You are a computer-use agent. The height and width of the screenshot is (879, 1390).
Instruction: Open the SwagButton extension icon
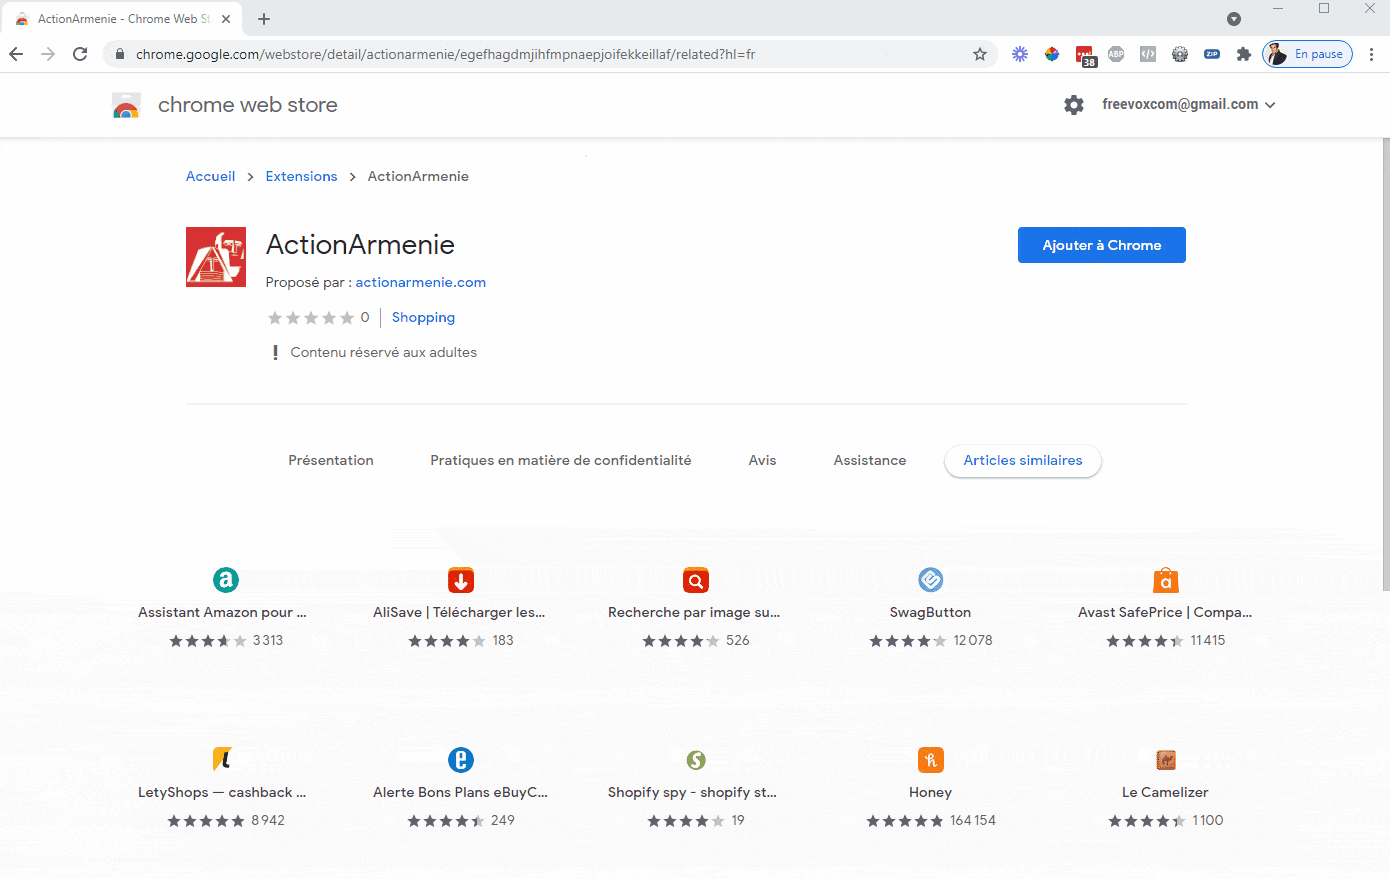(x=931, y=580)
